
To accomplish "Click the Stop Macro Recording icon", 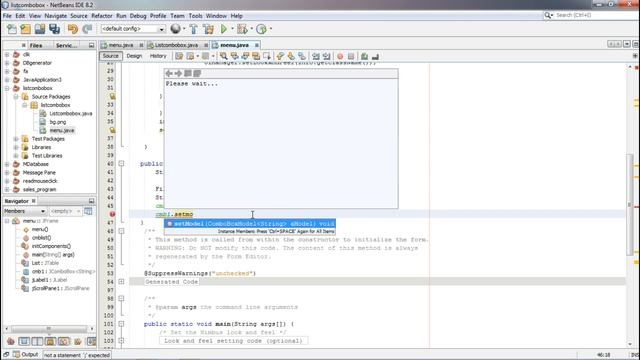I will pos(351,56).
